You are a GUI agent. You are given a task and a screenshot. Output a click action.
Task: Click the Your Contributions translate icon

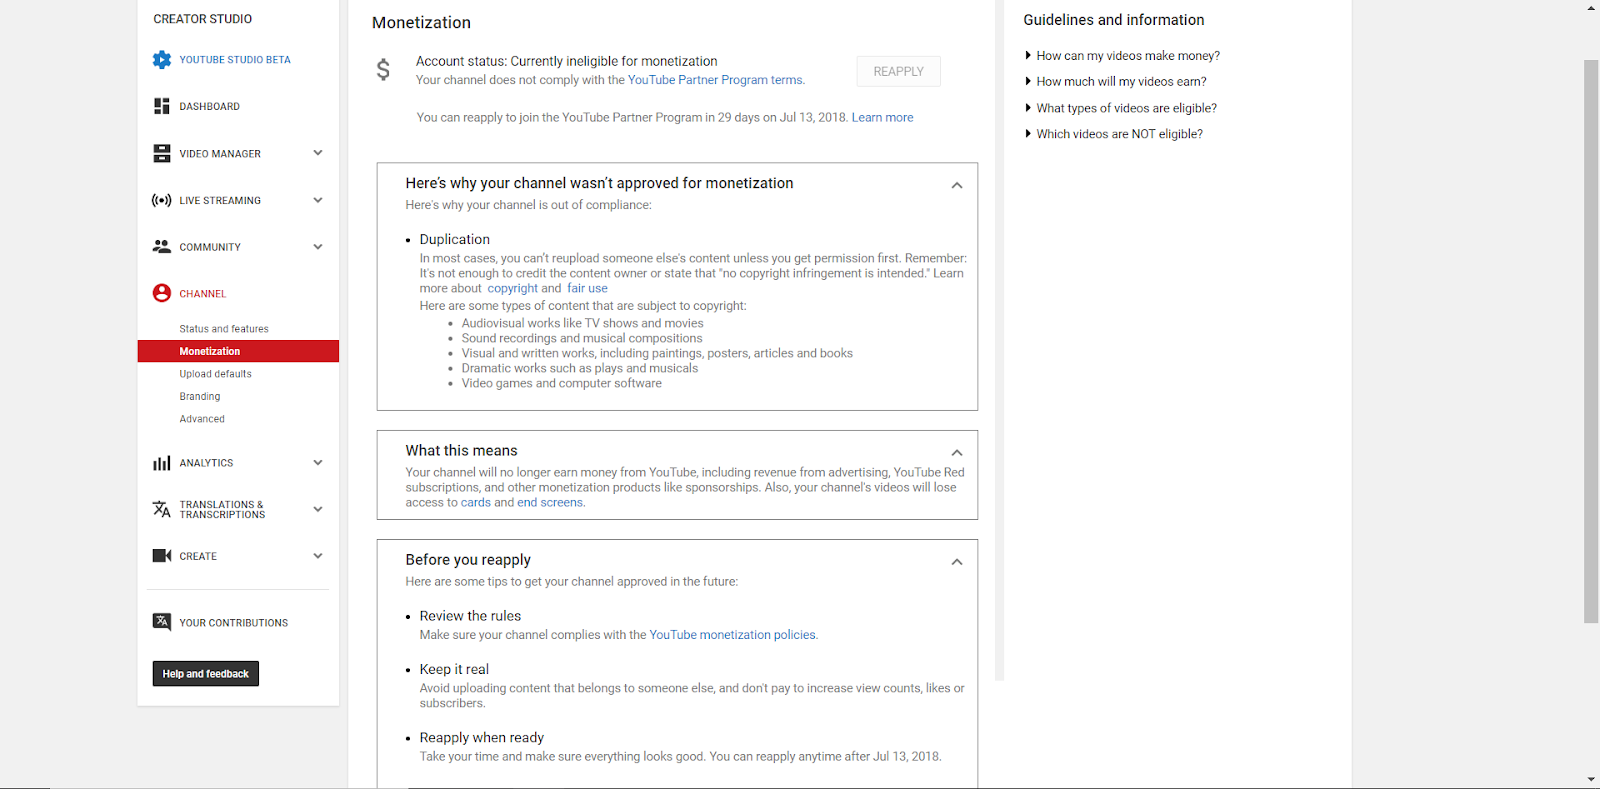tap(162, 622)
